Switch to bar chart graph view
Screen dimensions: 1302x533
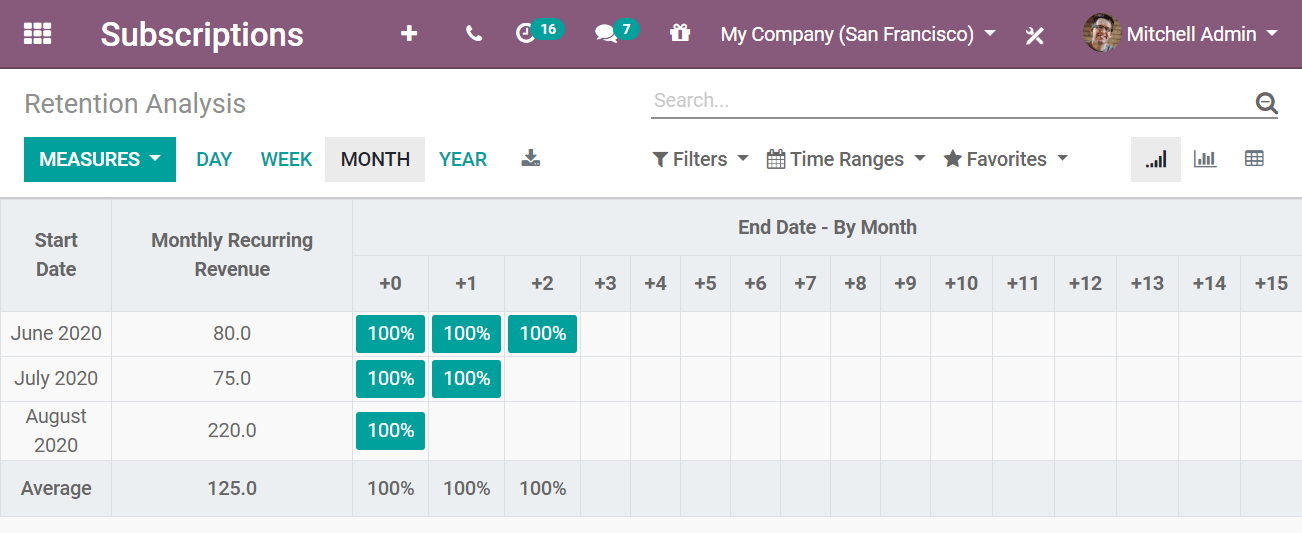tap(1205, 160)
